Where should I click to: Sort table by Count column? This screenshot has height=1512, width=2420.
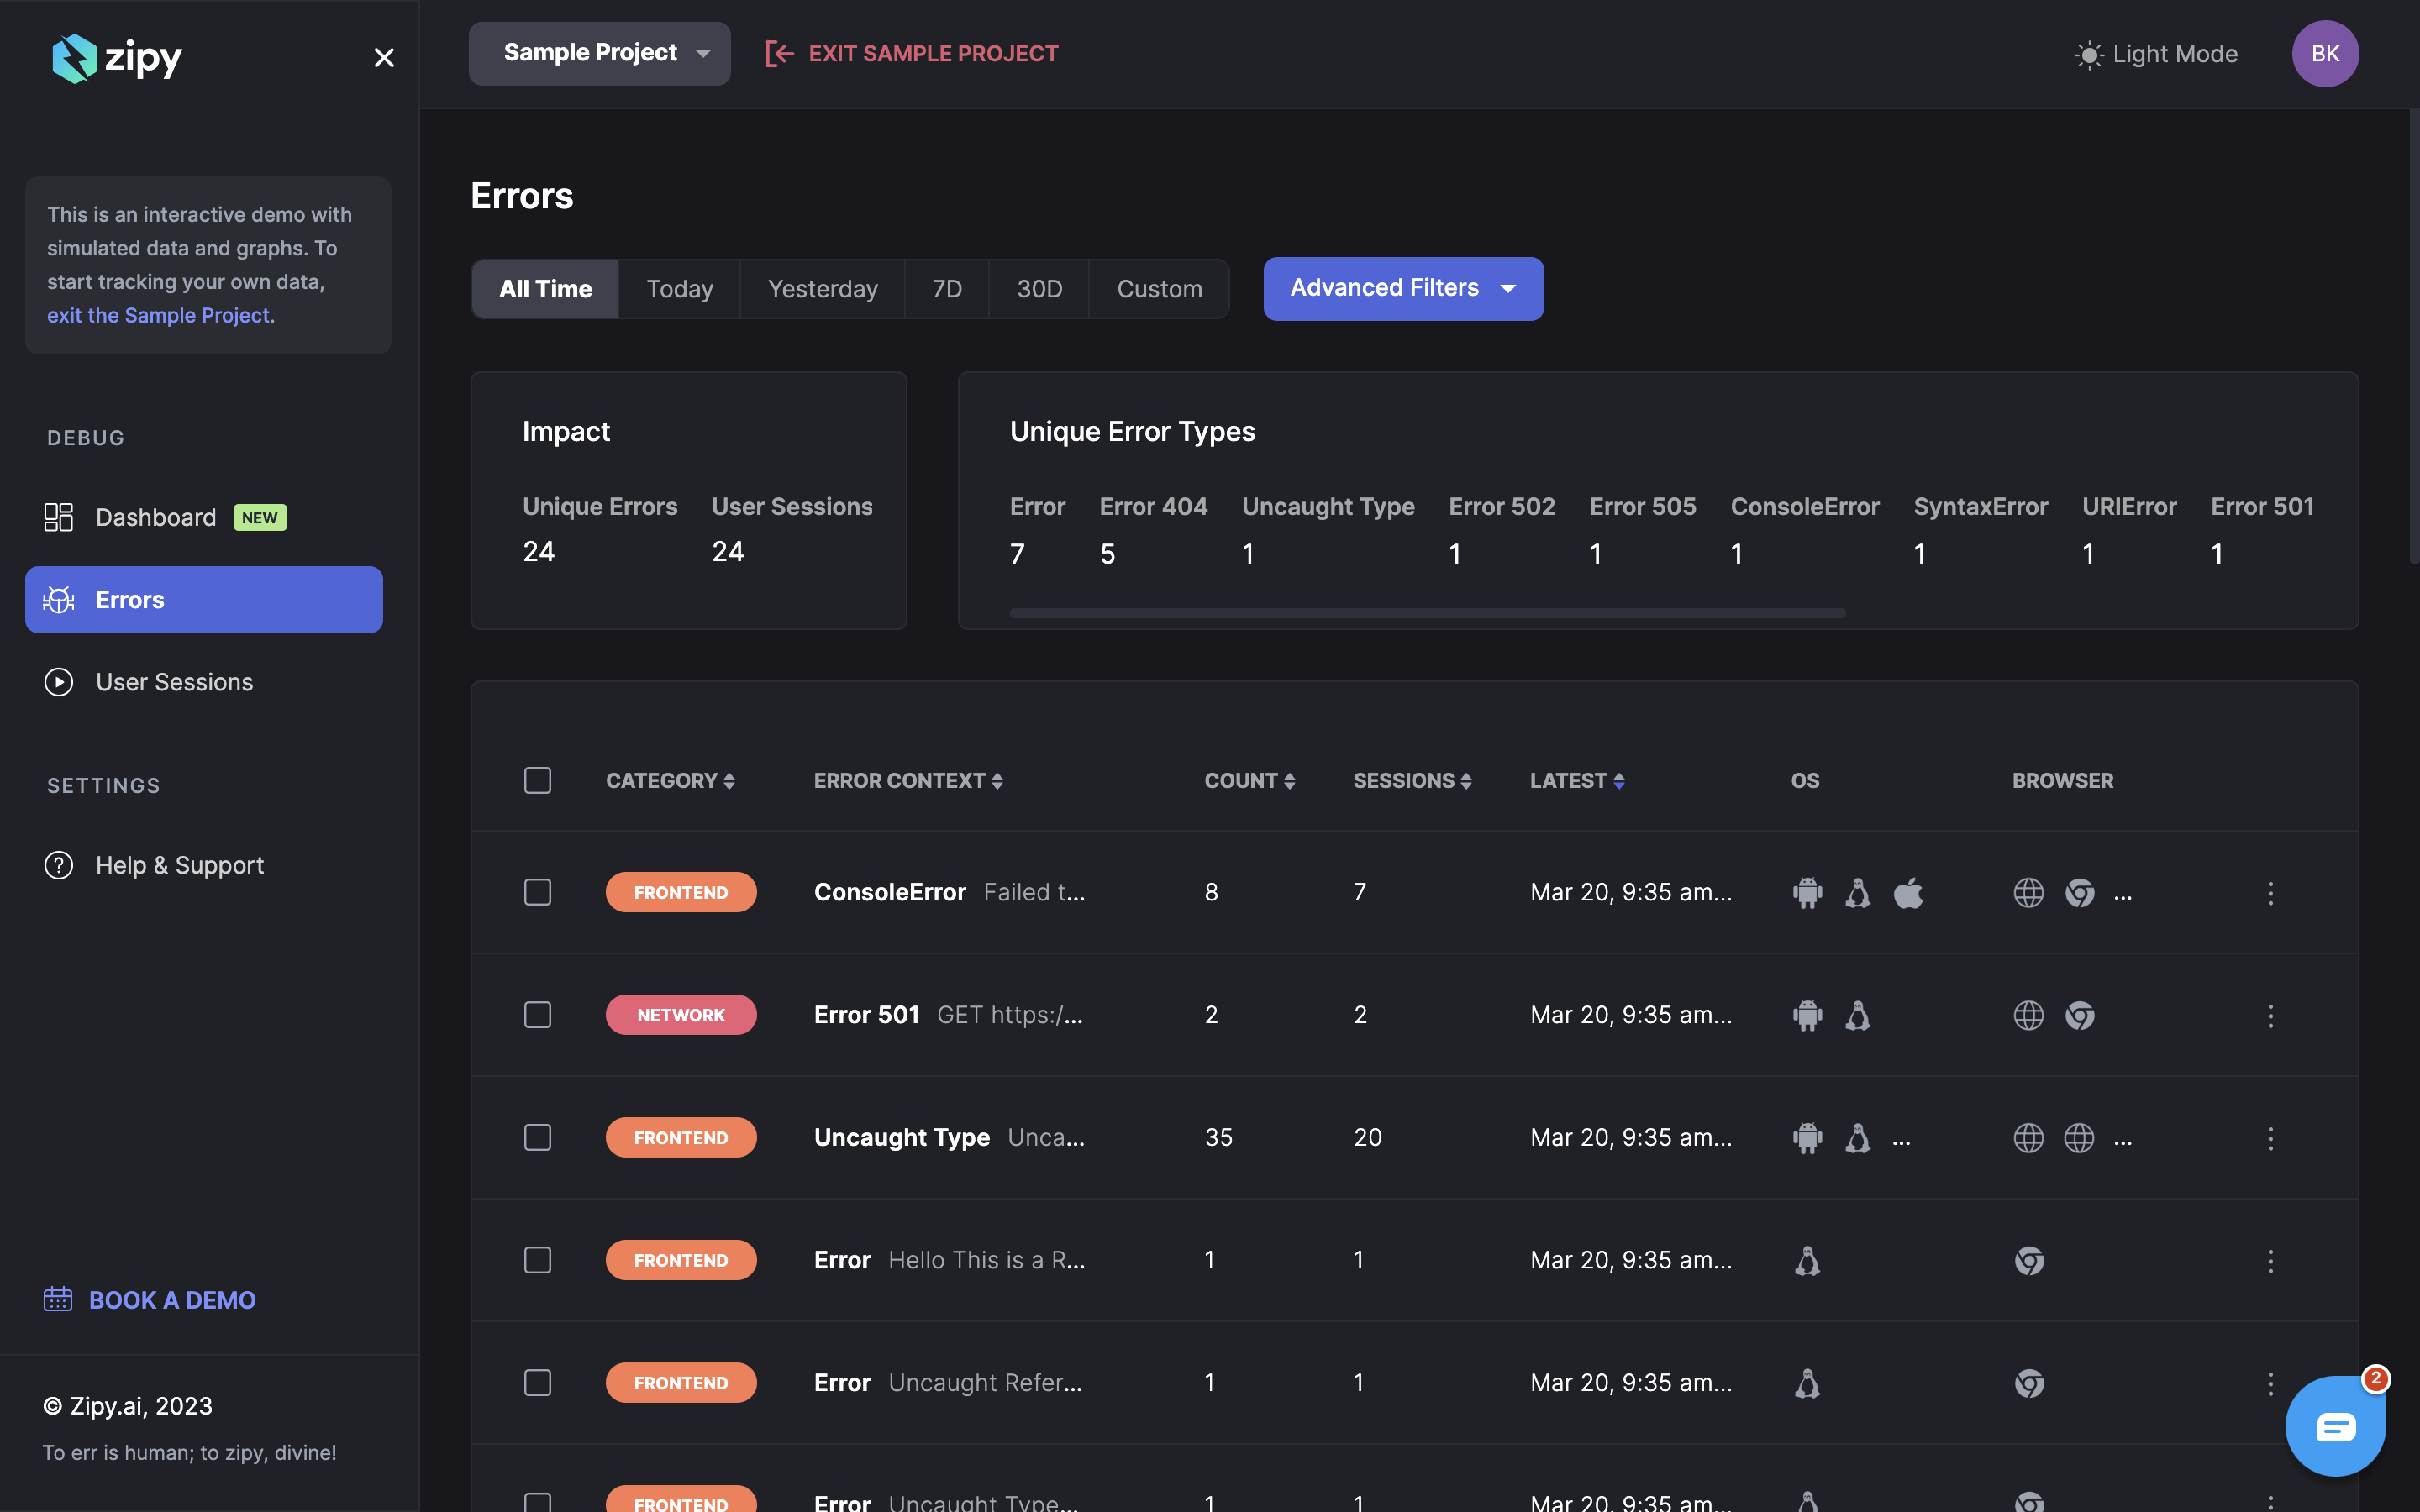[x=1249, y=781]
